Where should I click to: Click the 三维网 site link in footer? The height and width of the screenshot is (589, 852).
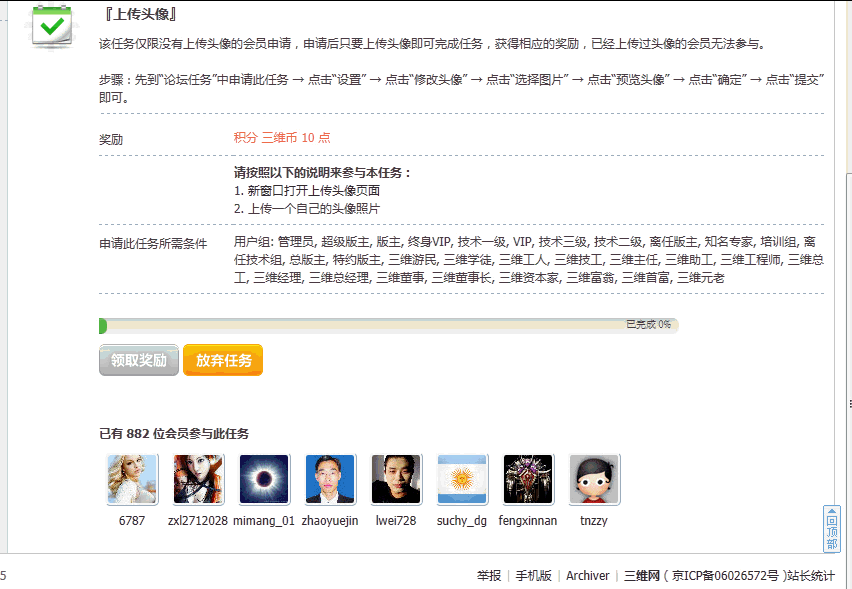point(642,575)
